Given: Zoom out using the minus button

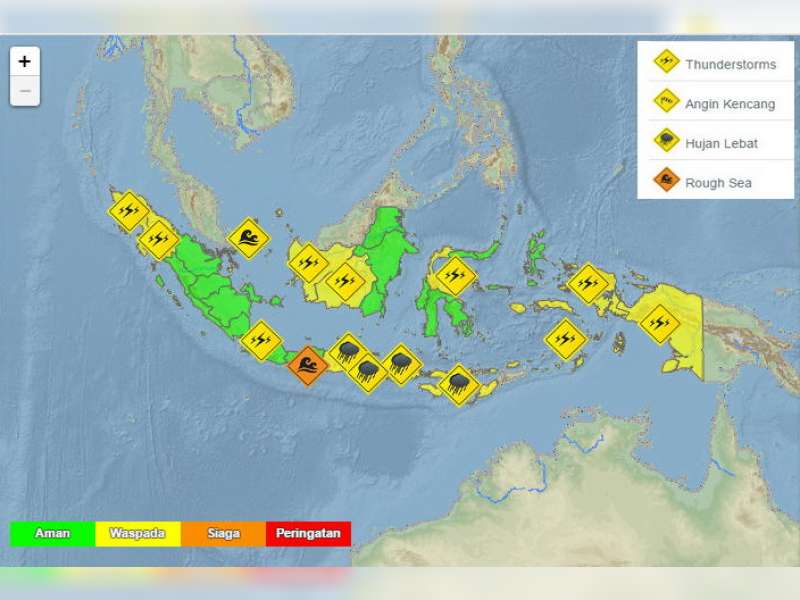Looking at the screenshot, I should coord(22,91).
